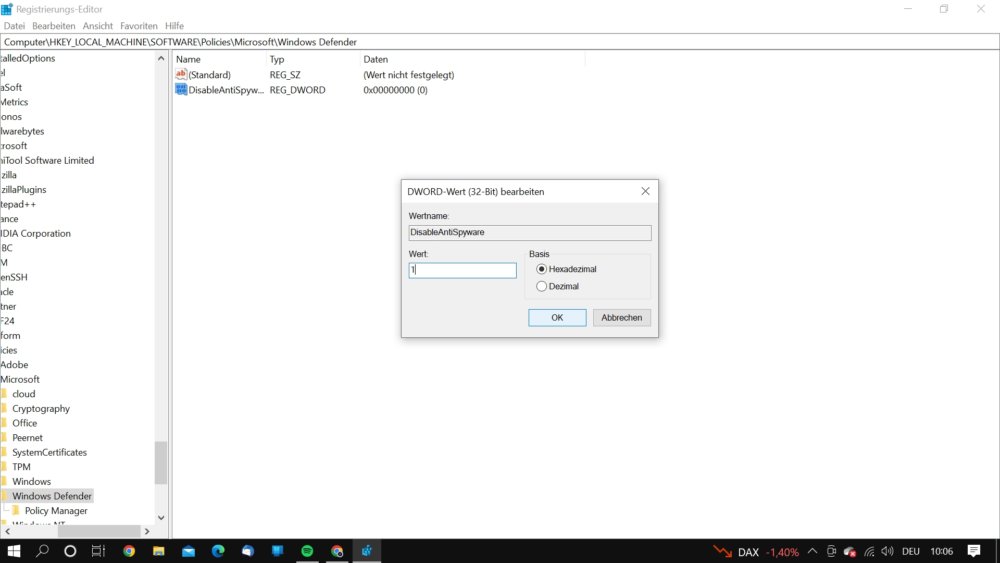Select the Adobe key in tree
1000x563 pixels.
[x=14, y=365]
